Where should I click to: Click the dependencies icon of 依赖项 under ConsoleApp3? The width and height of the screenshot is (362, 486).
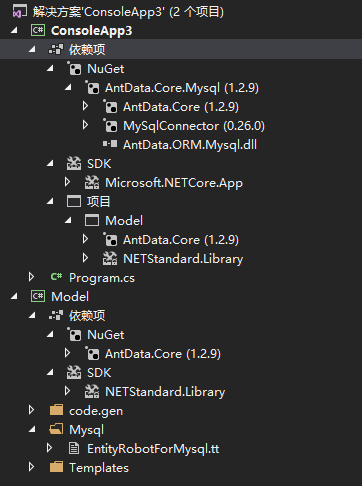tap(56, 50)
